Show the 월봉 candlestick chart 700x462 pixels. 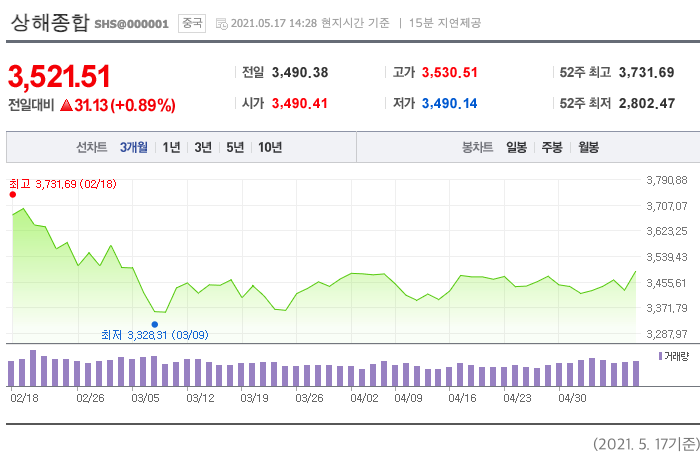click(588, 147)
